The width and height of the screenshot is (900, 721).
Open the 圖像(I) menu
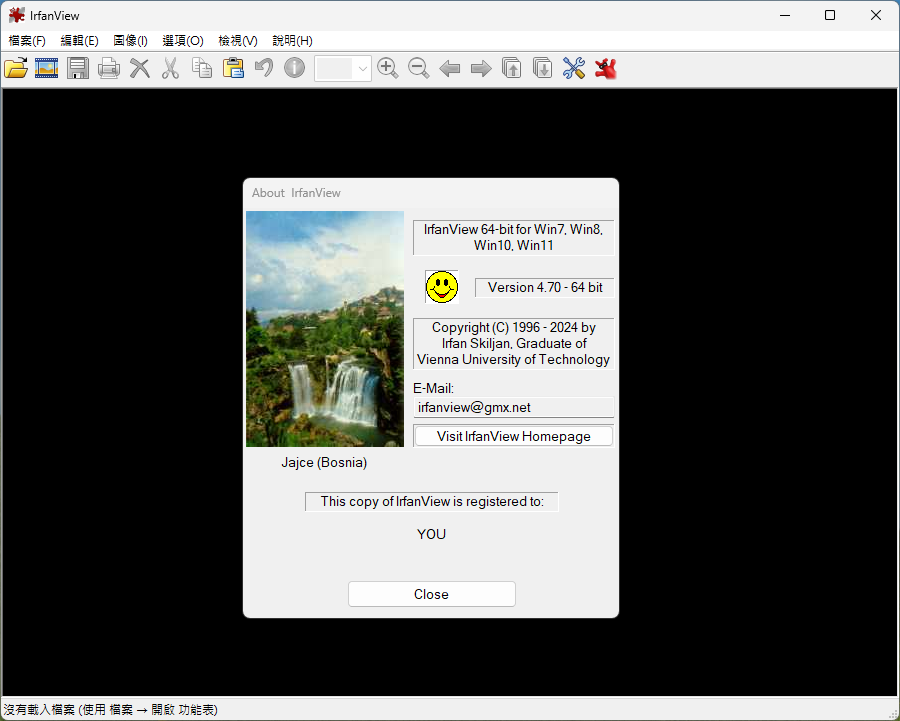click(x=130, y=41)
